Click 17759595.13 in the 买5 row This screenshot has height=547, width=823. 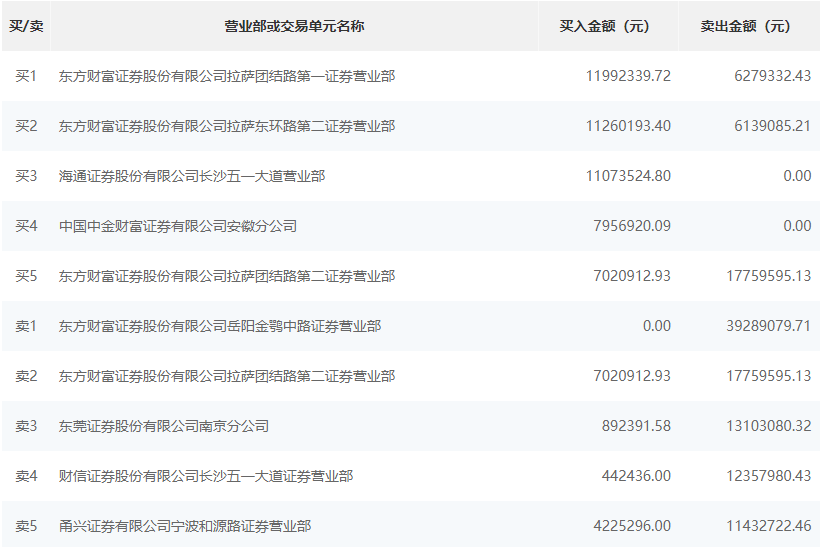coord(769,276)
